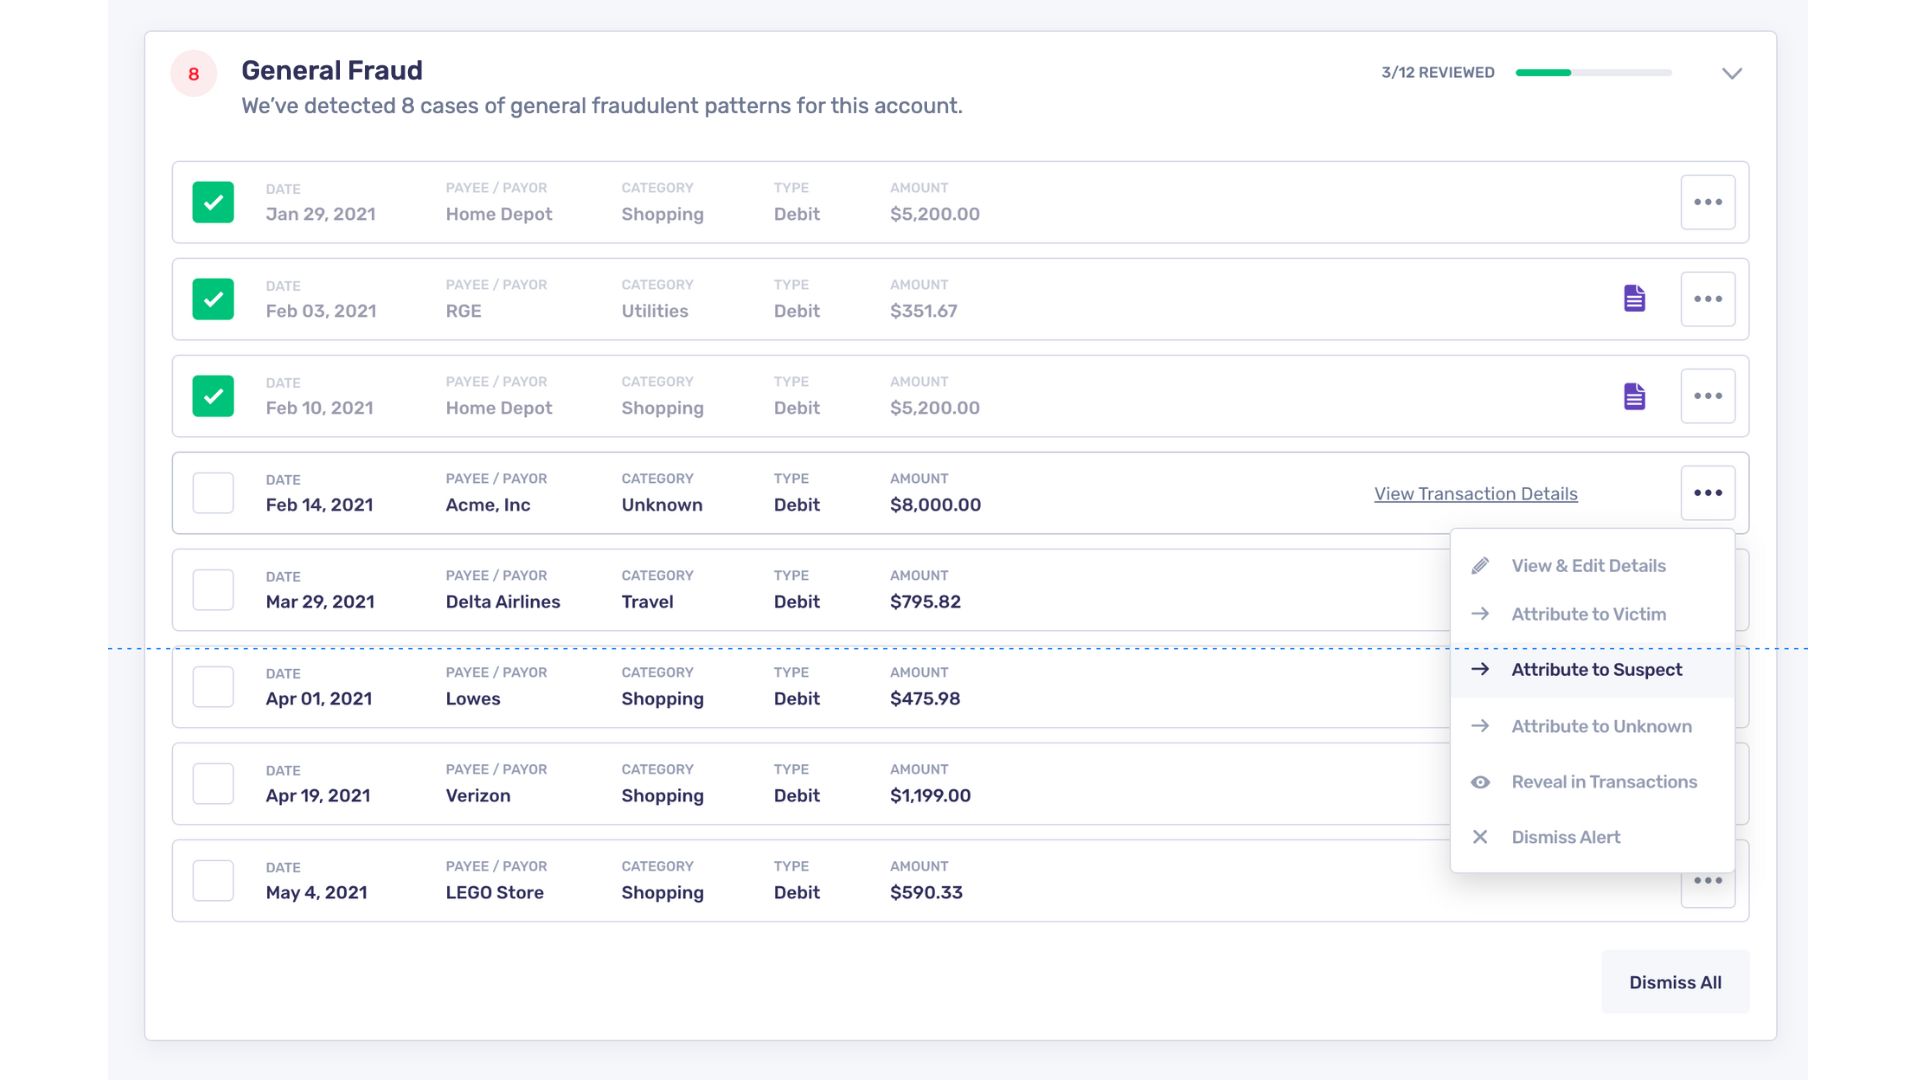Choose Attribute to Victim from menu
Image resolution: width=1920 pixels, height=1080 pixels.
pyautogui.click(x=1588, y=614)
